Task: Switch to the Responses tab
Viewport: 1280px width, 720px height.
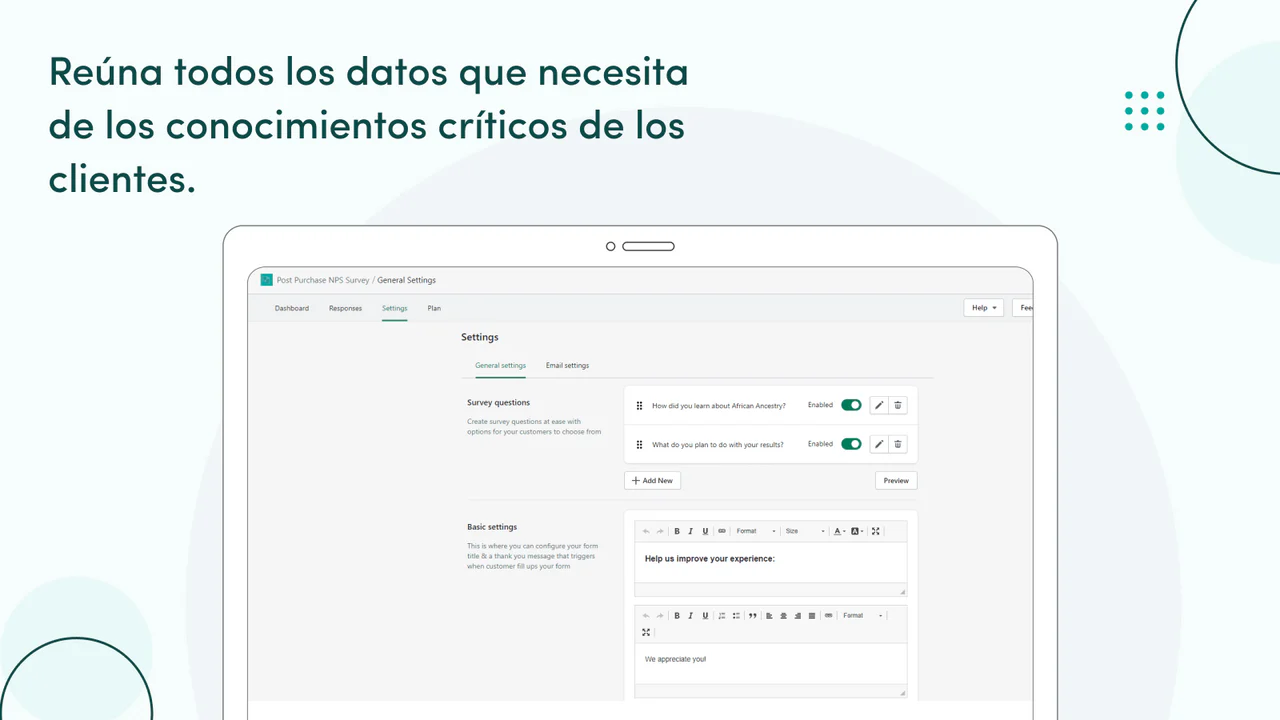Action: tap(345, 308)
